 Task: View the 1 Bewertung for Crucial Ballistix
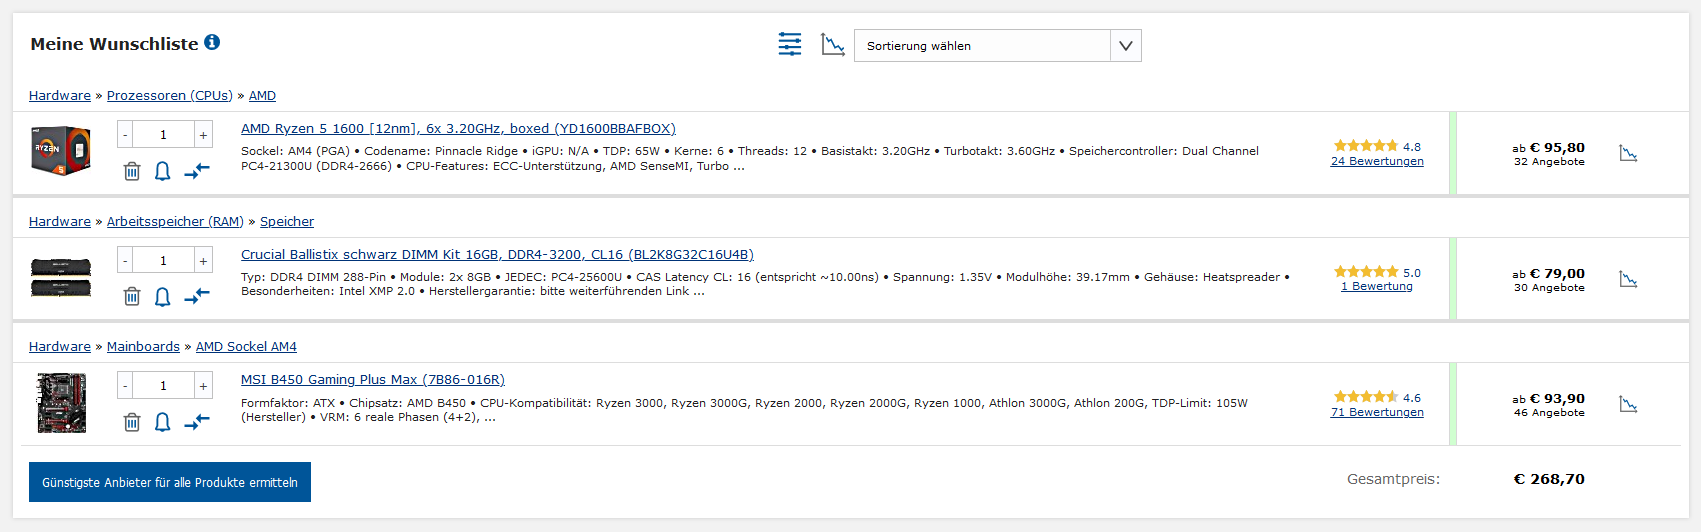pyautogui.click(x=1377, y=286)
